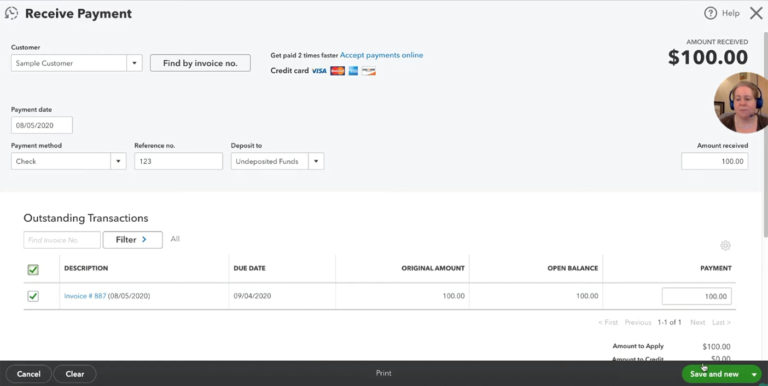Click the Discover card icon
The width and height of the screenshot is (768, 386).
point(369,71)
